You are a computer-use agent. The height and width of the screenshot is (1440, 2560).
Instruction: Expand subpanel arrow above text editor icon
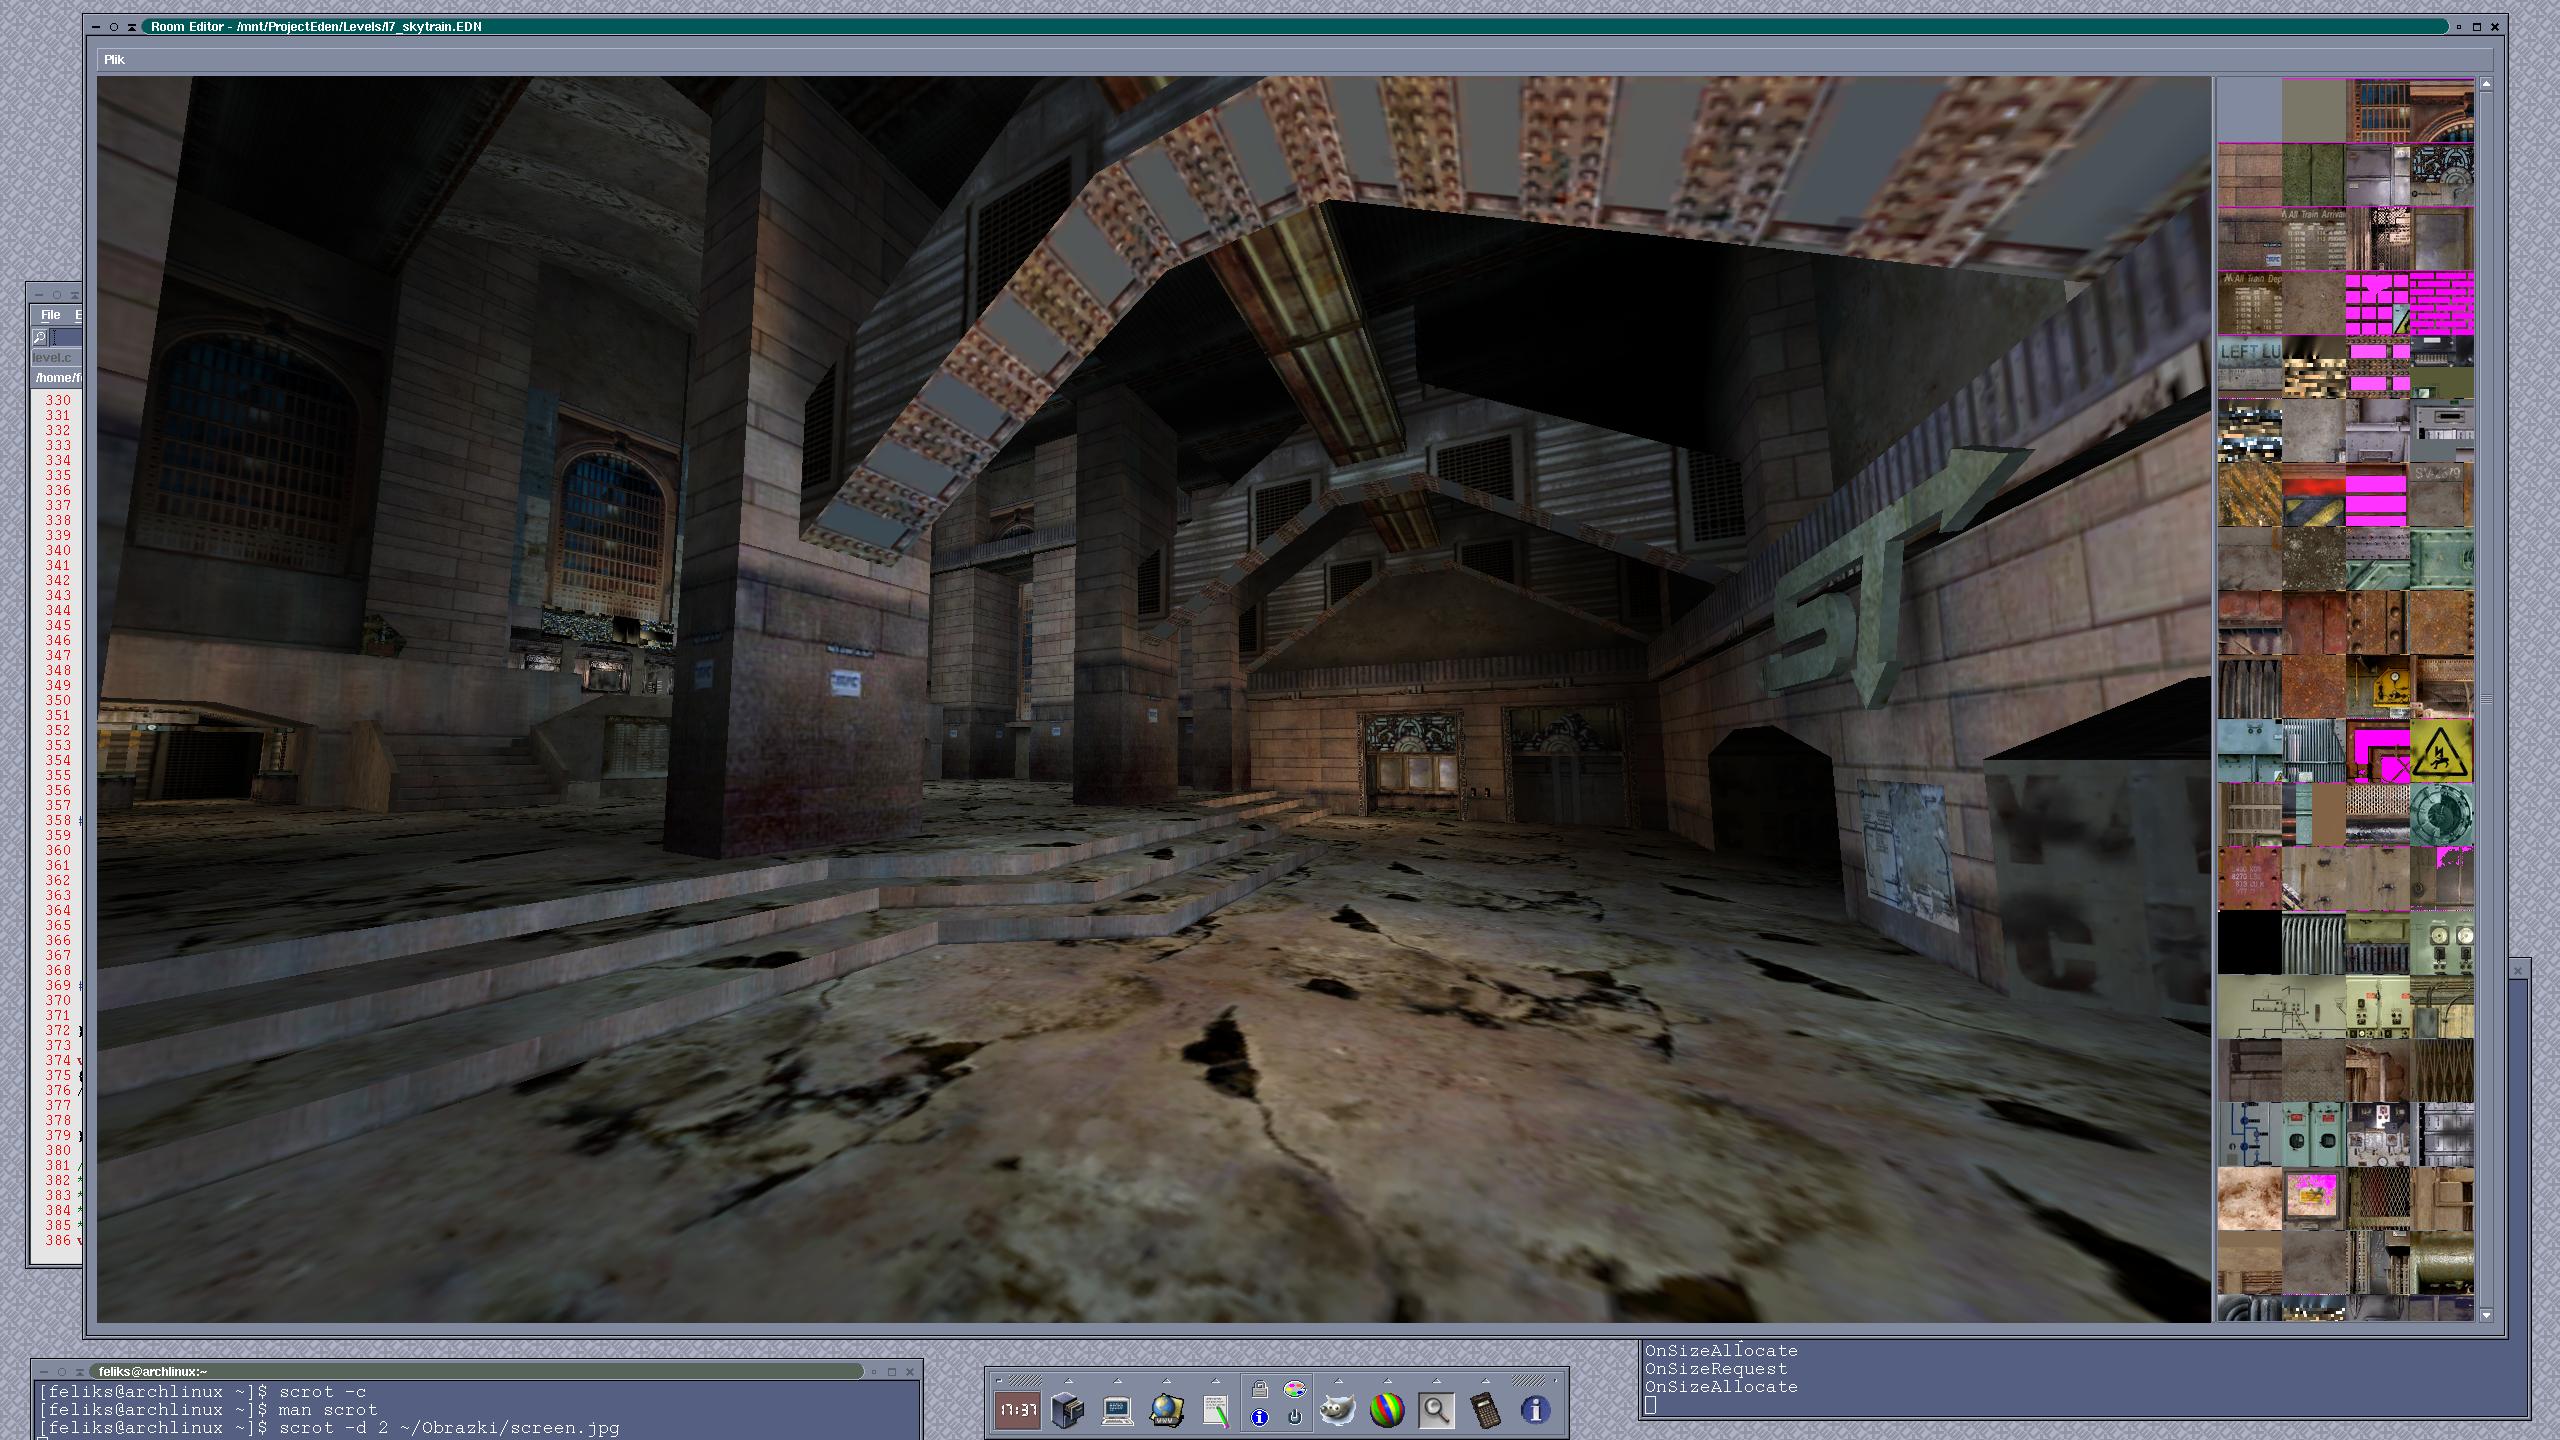tap(1215, 1380)
